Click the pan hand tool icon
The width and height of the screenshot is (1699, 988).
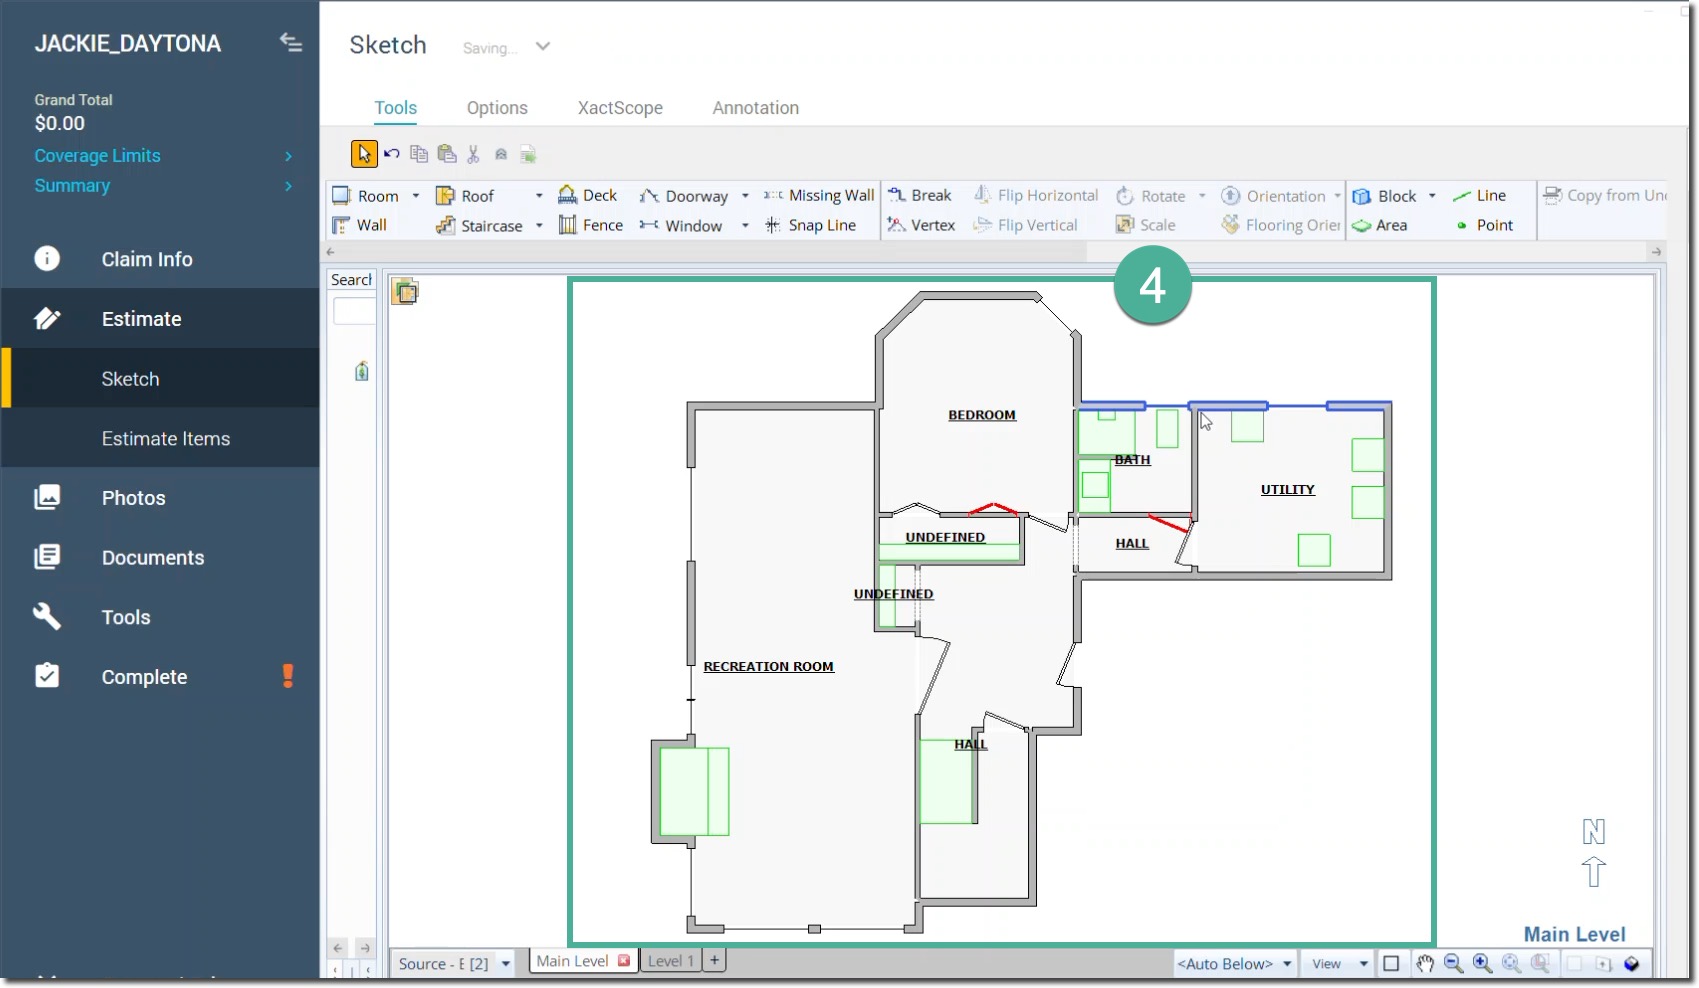1425,964
